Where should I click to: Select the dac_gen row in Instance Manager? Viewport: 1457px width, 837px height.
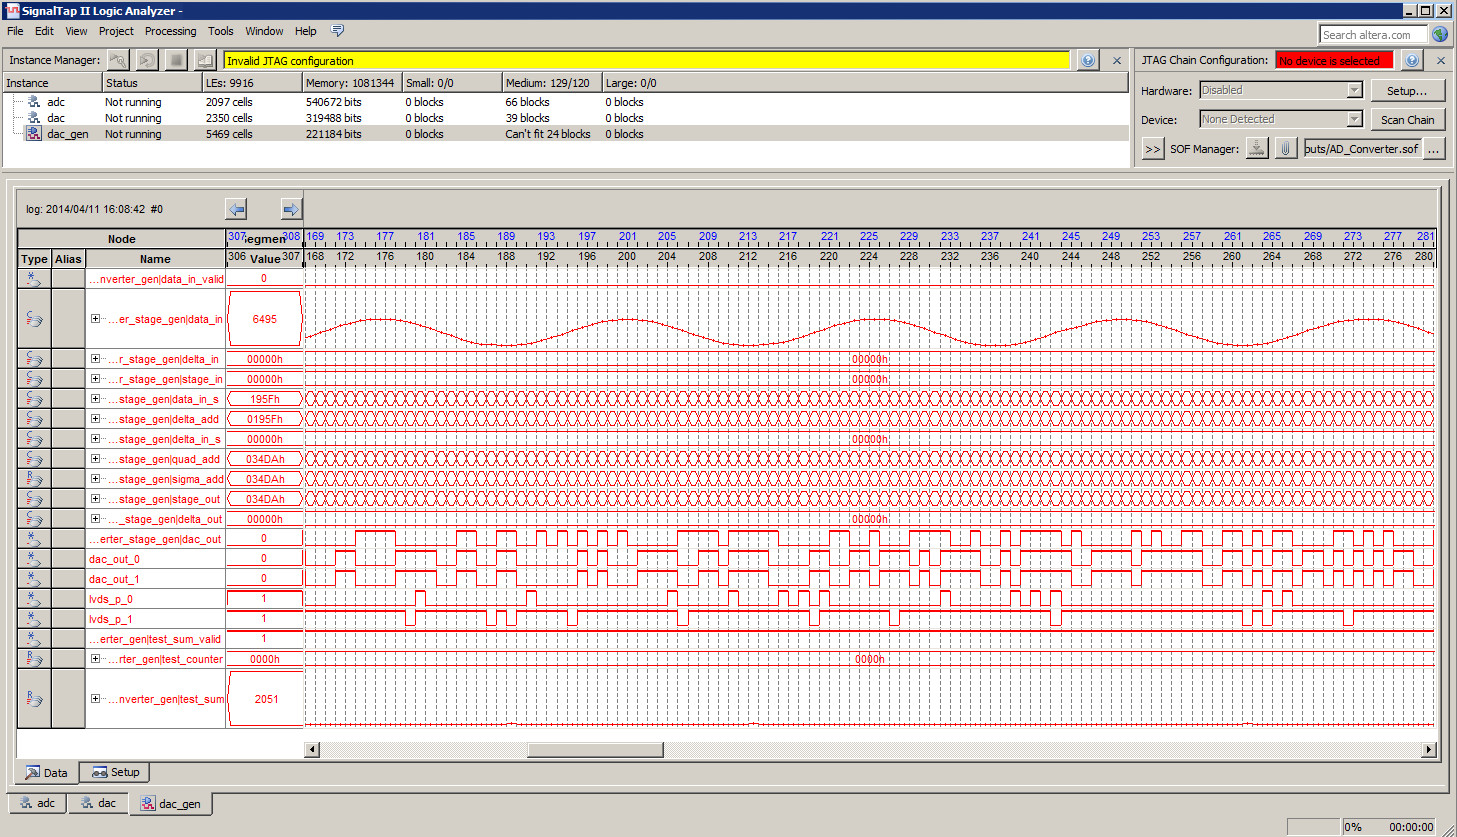click(566, 134)
